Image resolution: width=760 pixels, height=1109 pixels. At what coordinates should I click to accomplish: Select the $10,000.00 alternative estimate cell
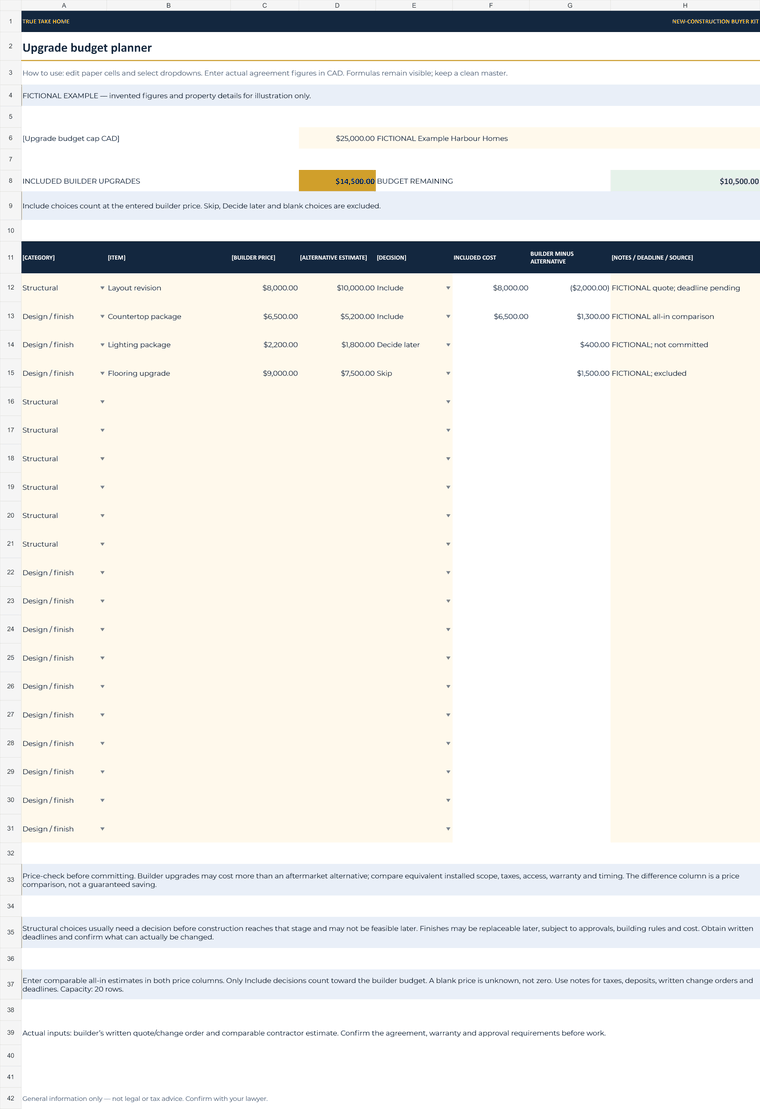[337, 288]
